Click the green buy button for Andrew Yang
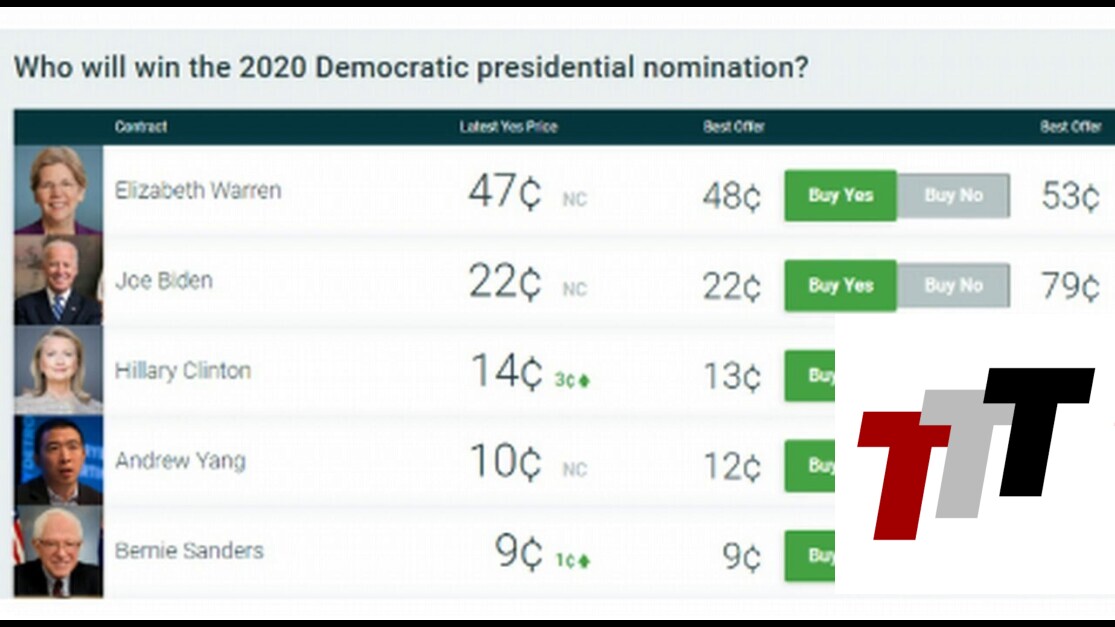The width and height of the screenshot is (1115, 627). 810,466
